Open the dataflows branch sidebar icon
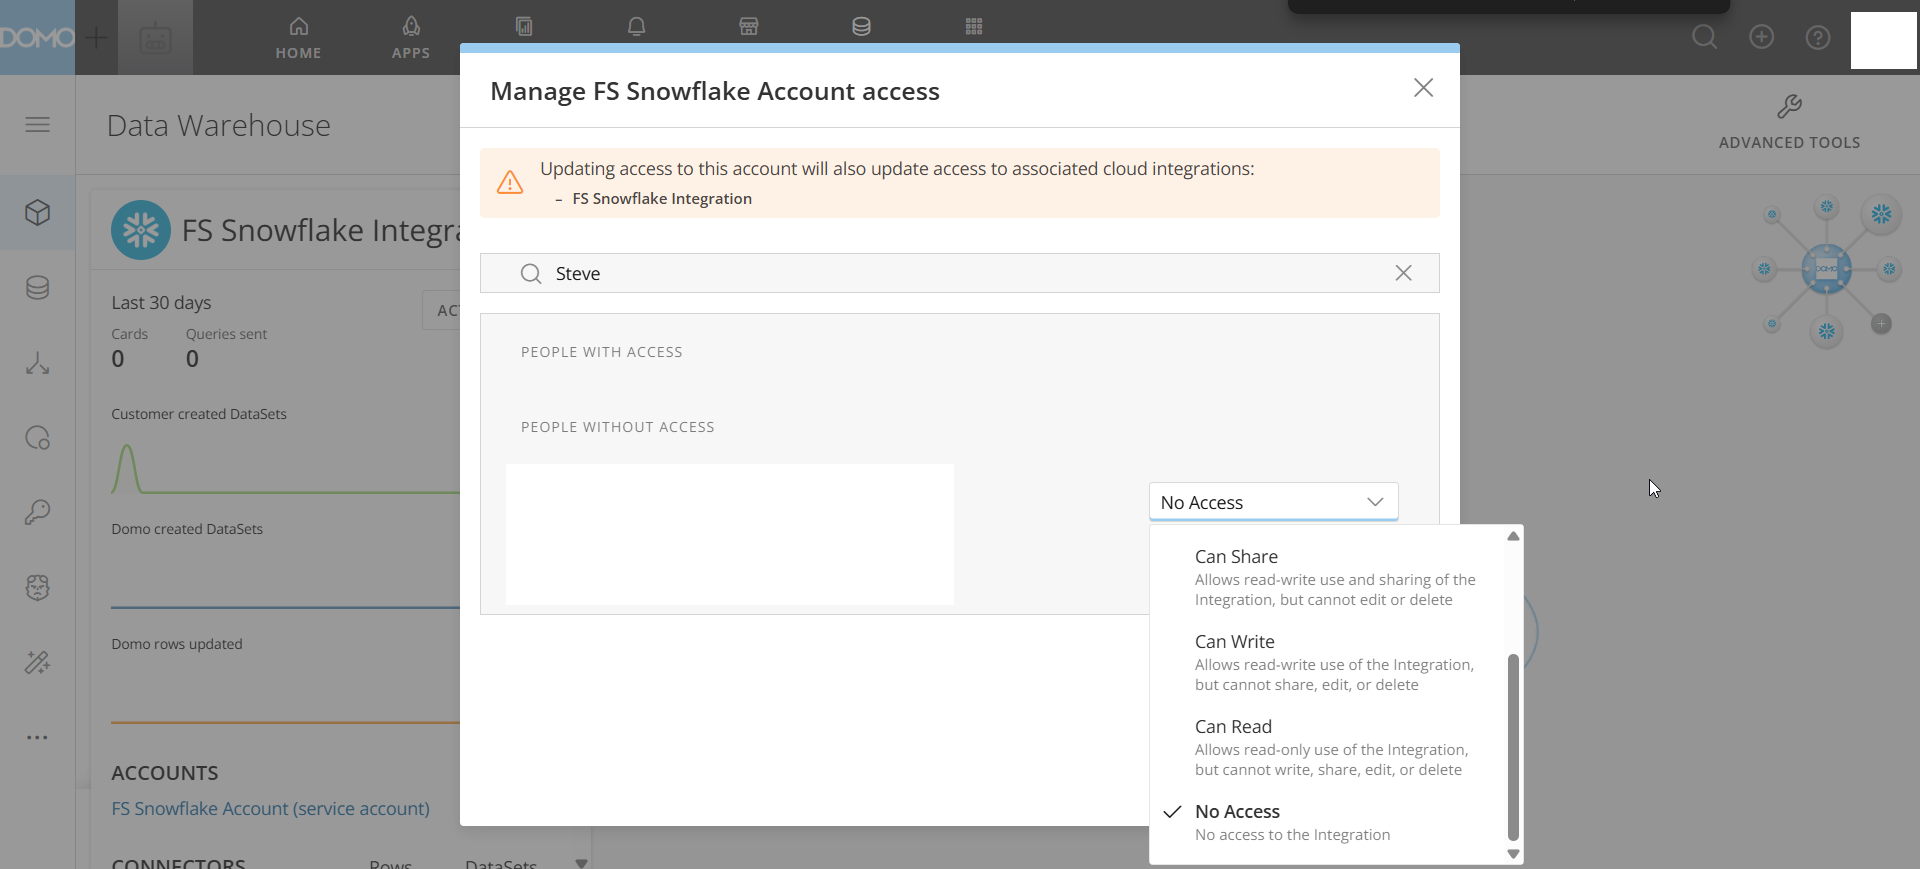This screenshot has width=1920, height=869. [37, 363]
